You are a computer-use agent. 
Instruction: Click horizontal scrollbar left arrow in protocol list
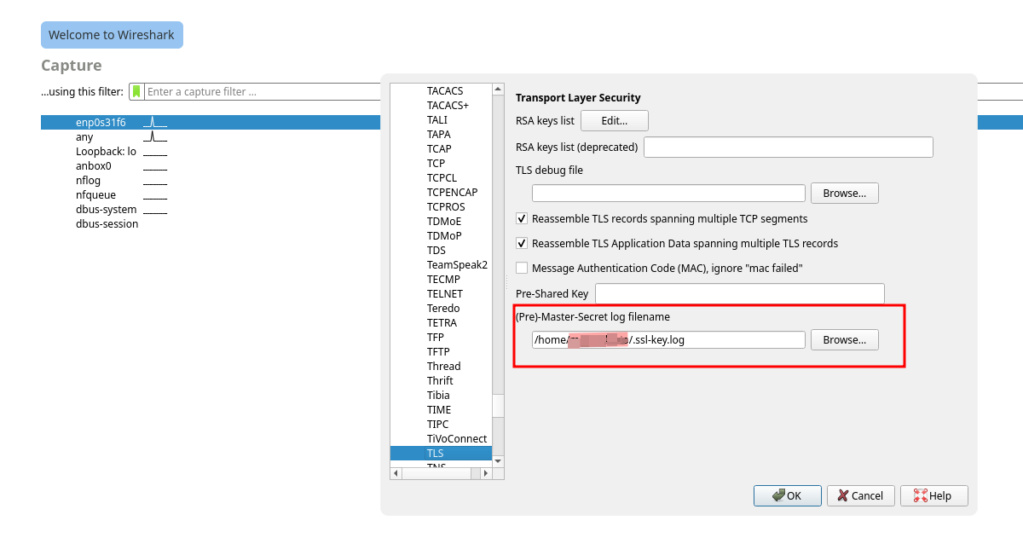[396, 473]
